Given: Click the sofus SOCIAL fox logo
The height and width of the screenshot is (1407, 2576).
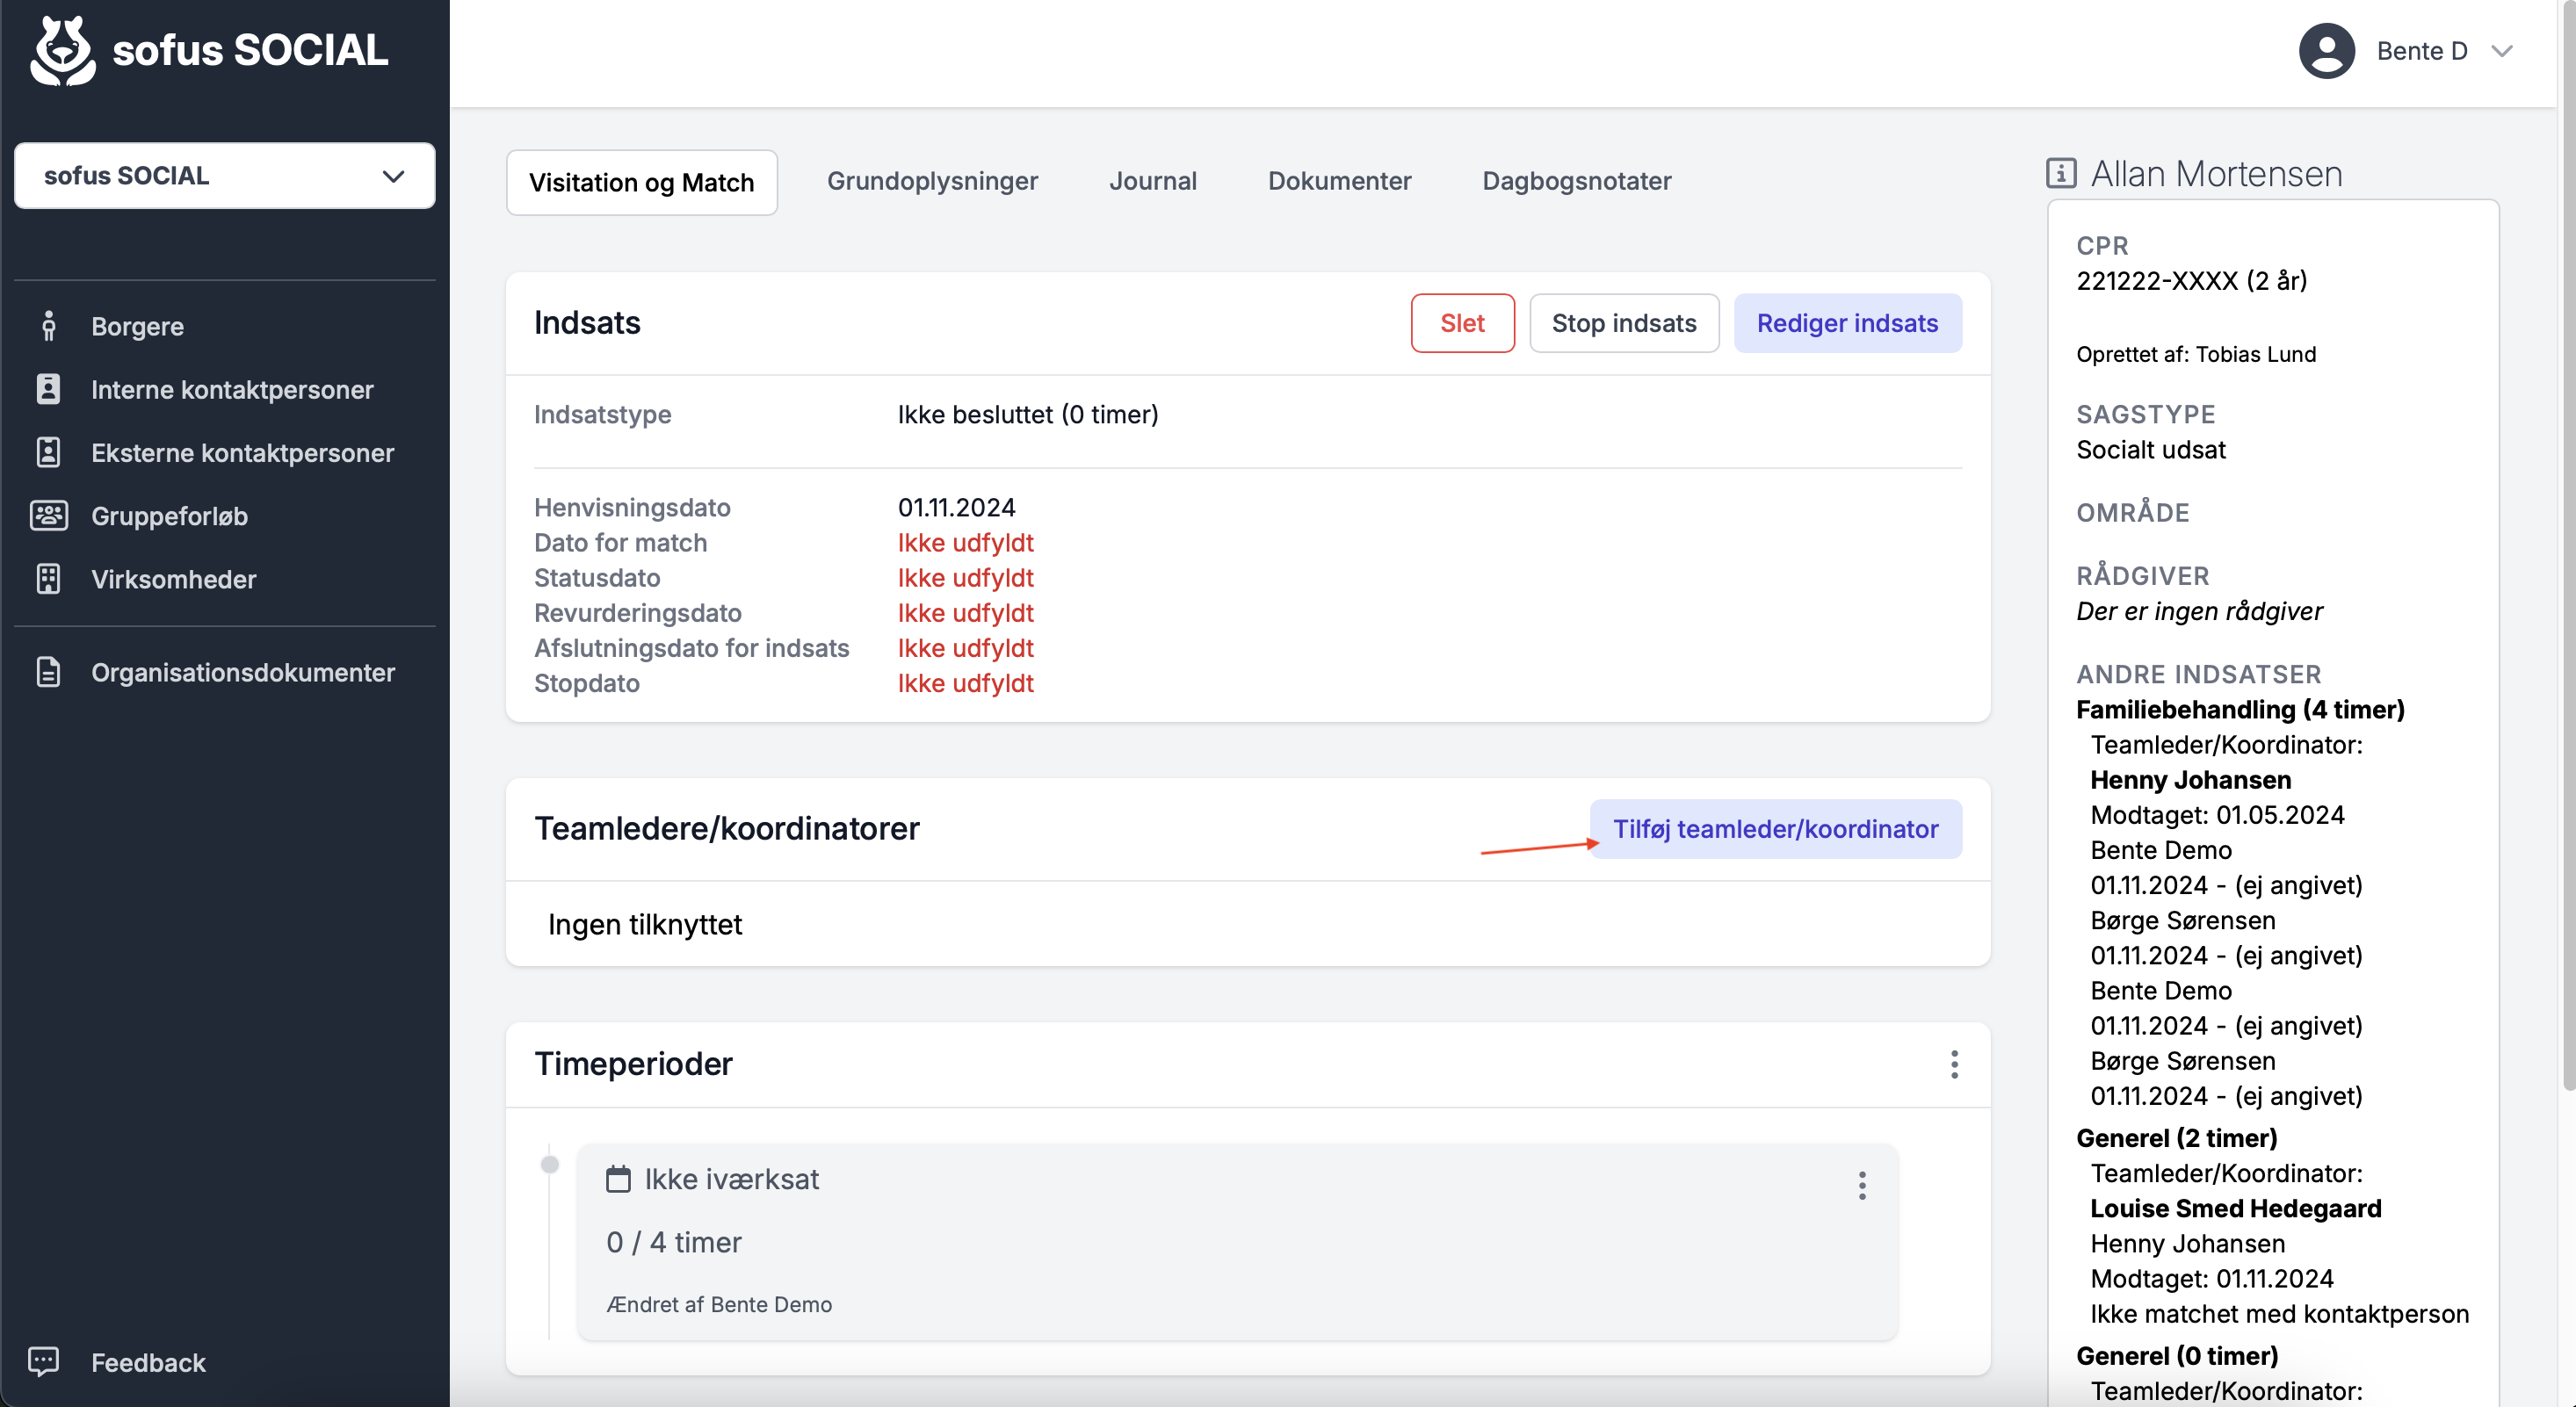Looking at the screenshot, I should point(63,50).
